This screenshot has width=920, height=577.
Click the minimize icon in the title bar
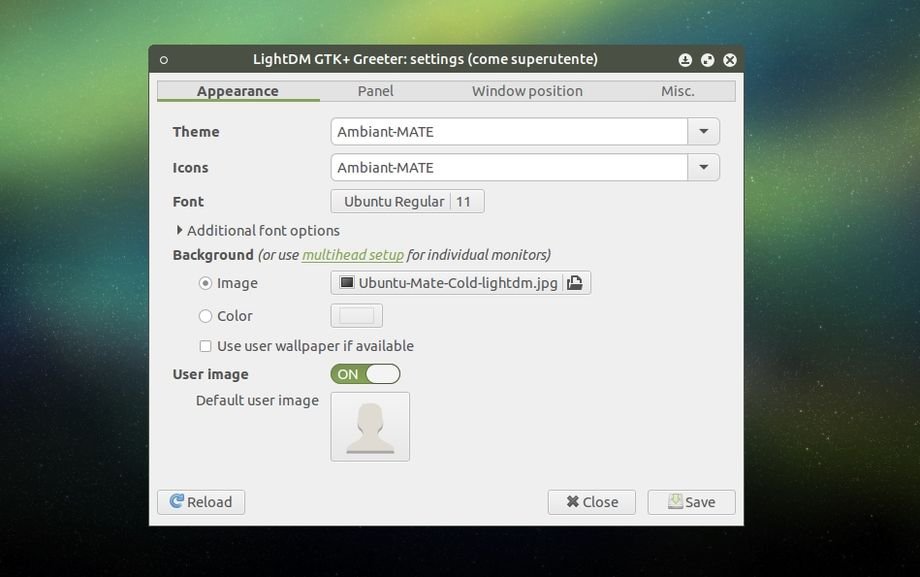pyautogui.click(x=685, y=60)
